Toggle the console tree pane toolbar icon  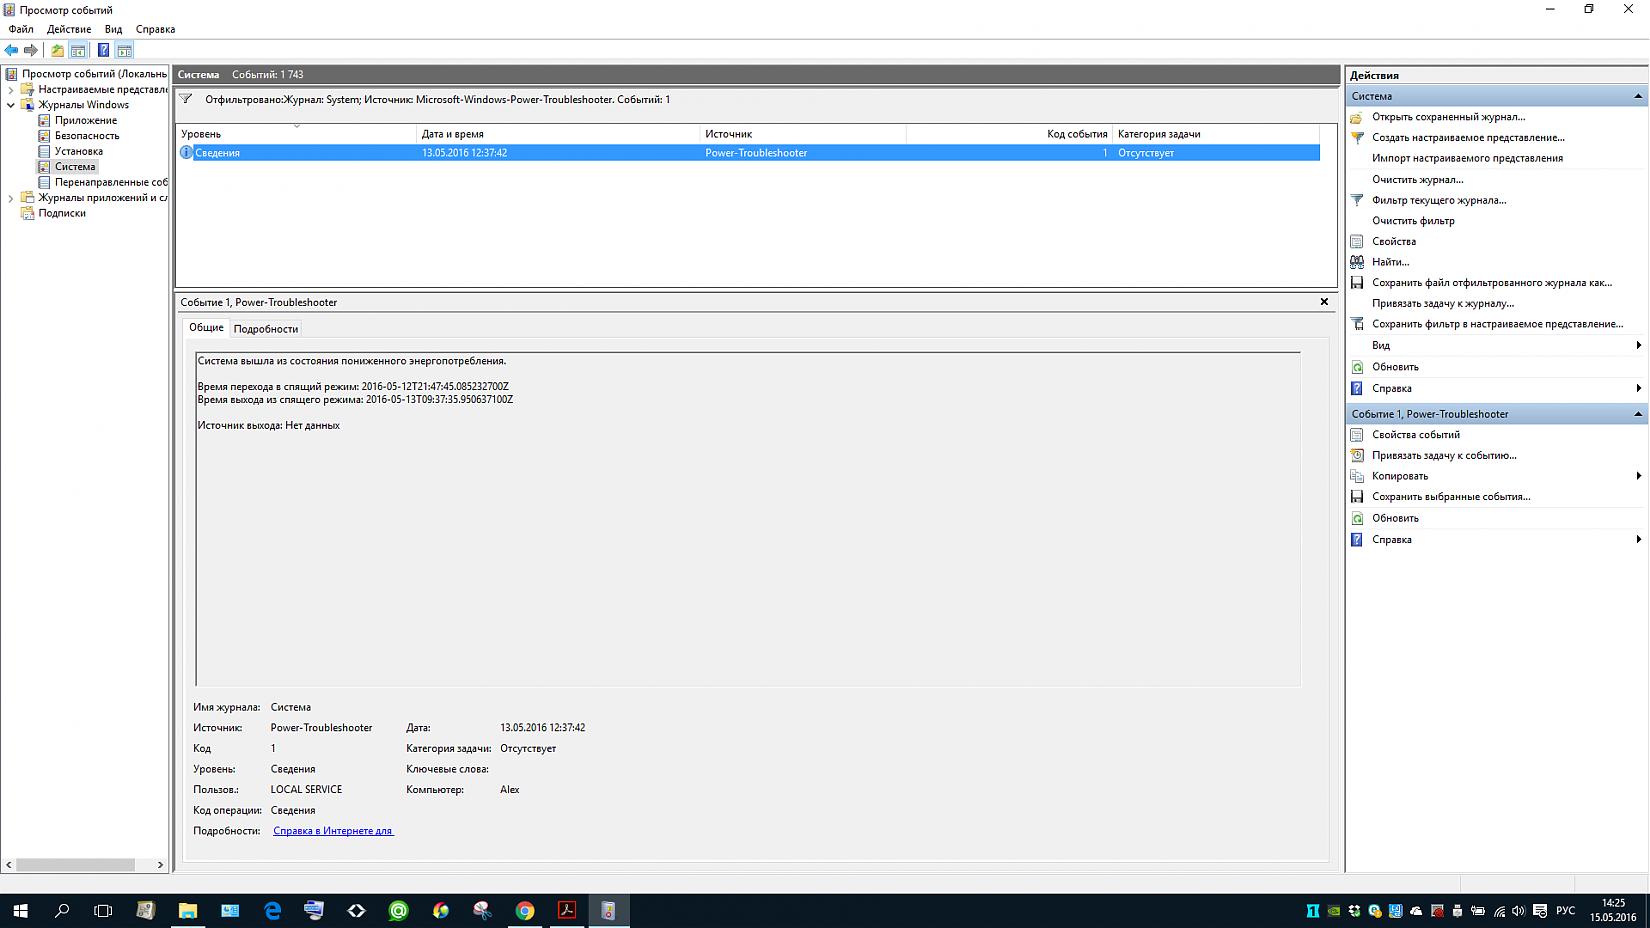click(78, 50)
